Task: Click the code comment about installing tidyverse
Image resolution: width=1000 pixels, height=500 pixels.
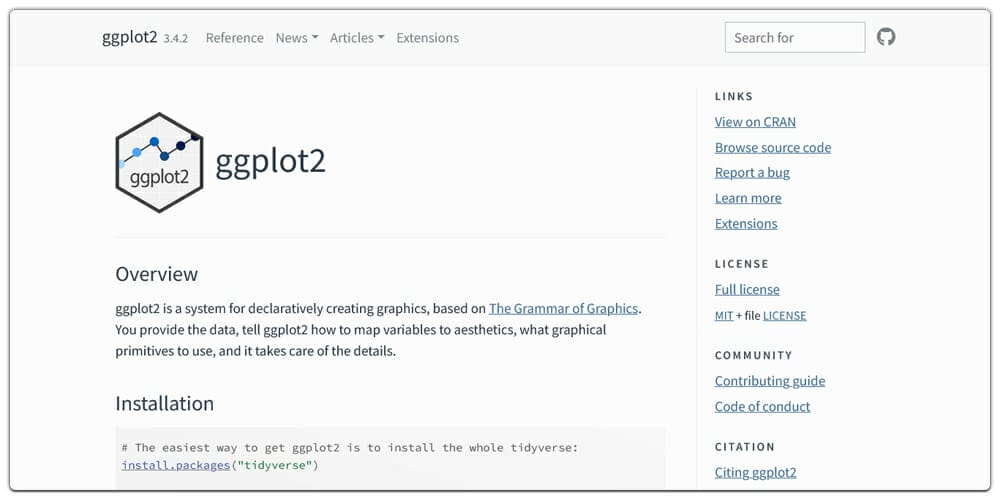Action: click(349, 448)
